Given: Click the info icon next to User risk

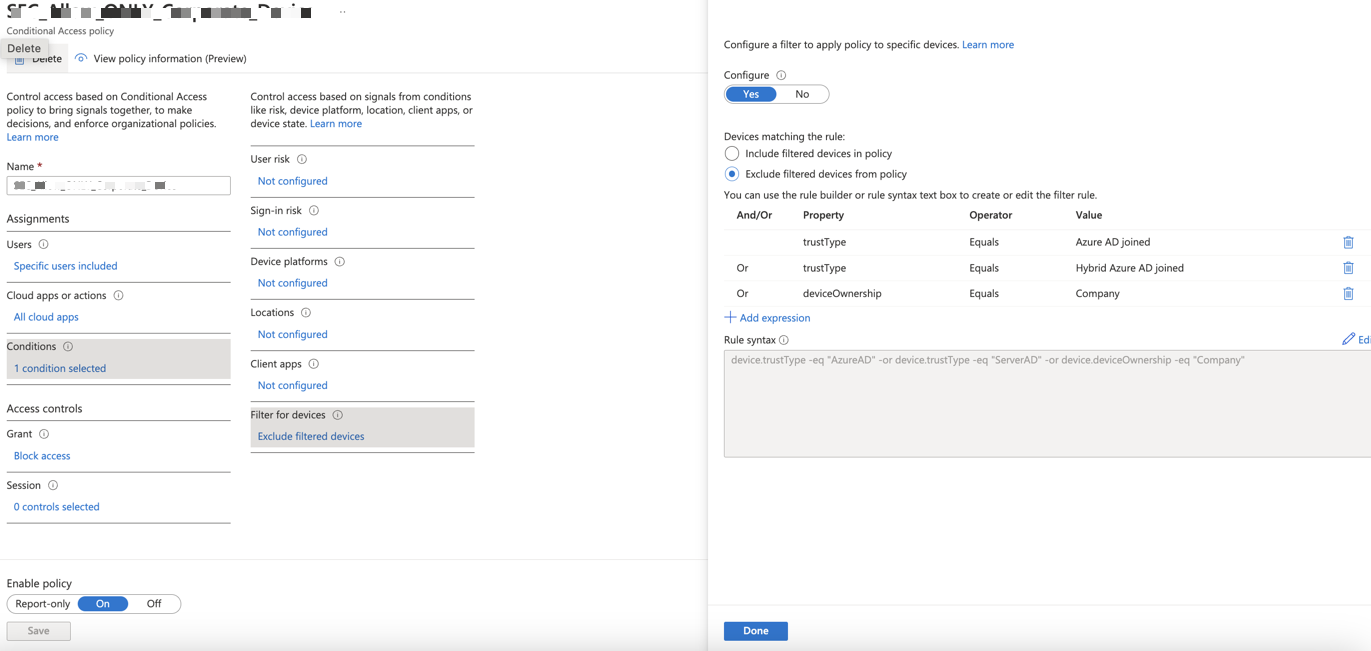Looking at the screenshot, I should pos(302,160).
